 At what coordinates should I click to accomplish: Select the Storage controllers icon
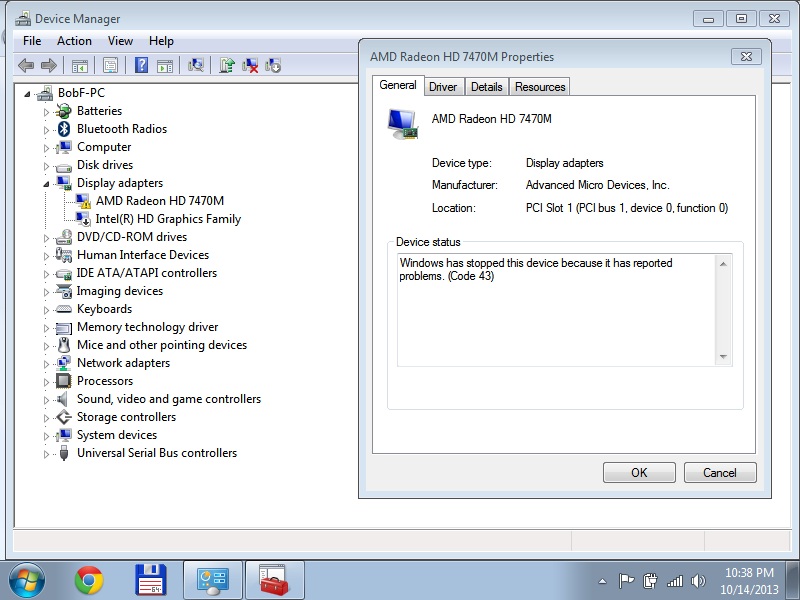click(63, 417)
